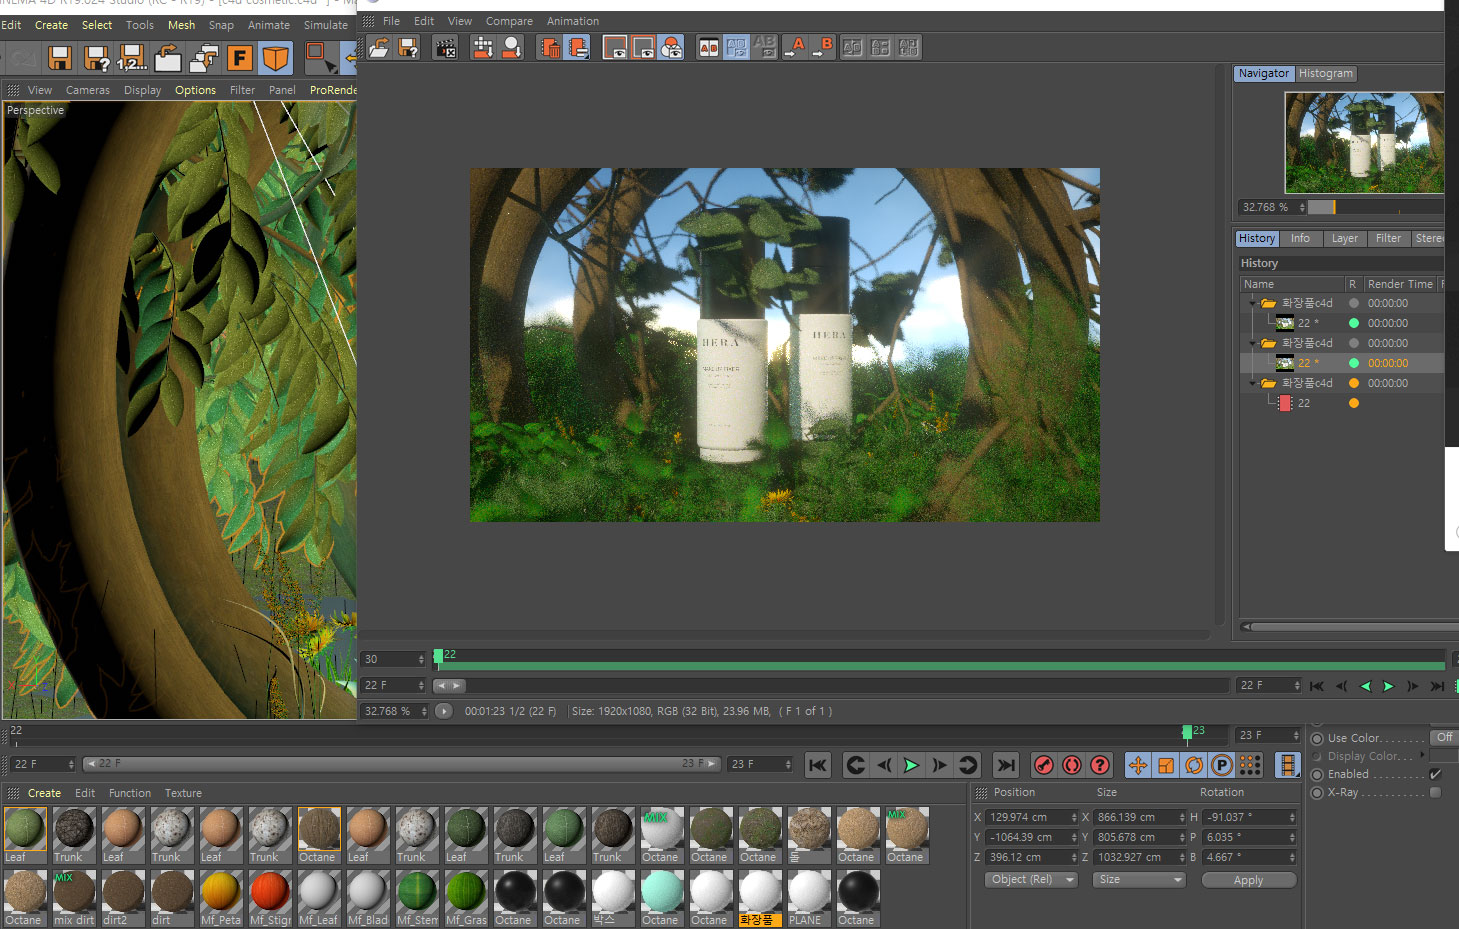The image size is (1459, 929).
Task: Click the Save Incremental 1,2 icon
Action: coord(132,58)
